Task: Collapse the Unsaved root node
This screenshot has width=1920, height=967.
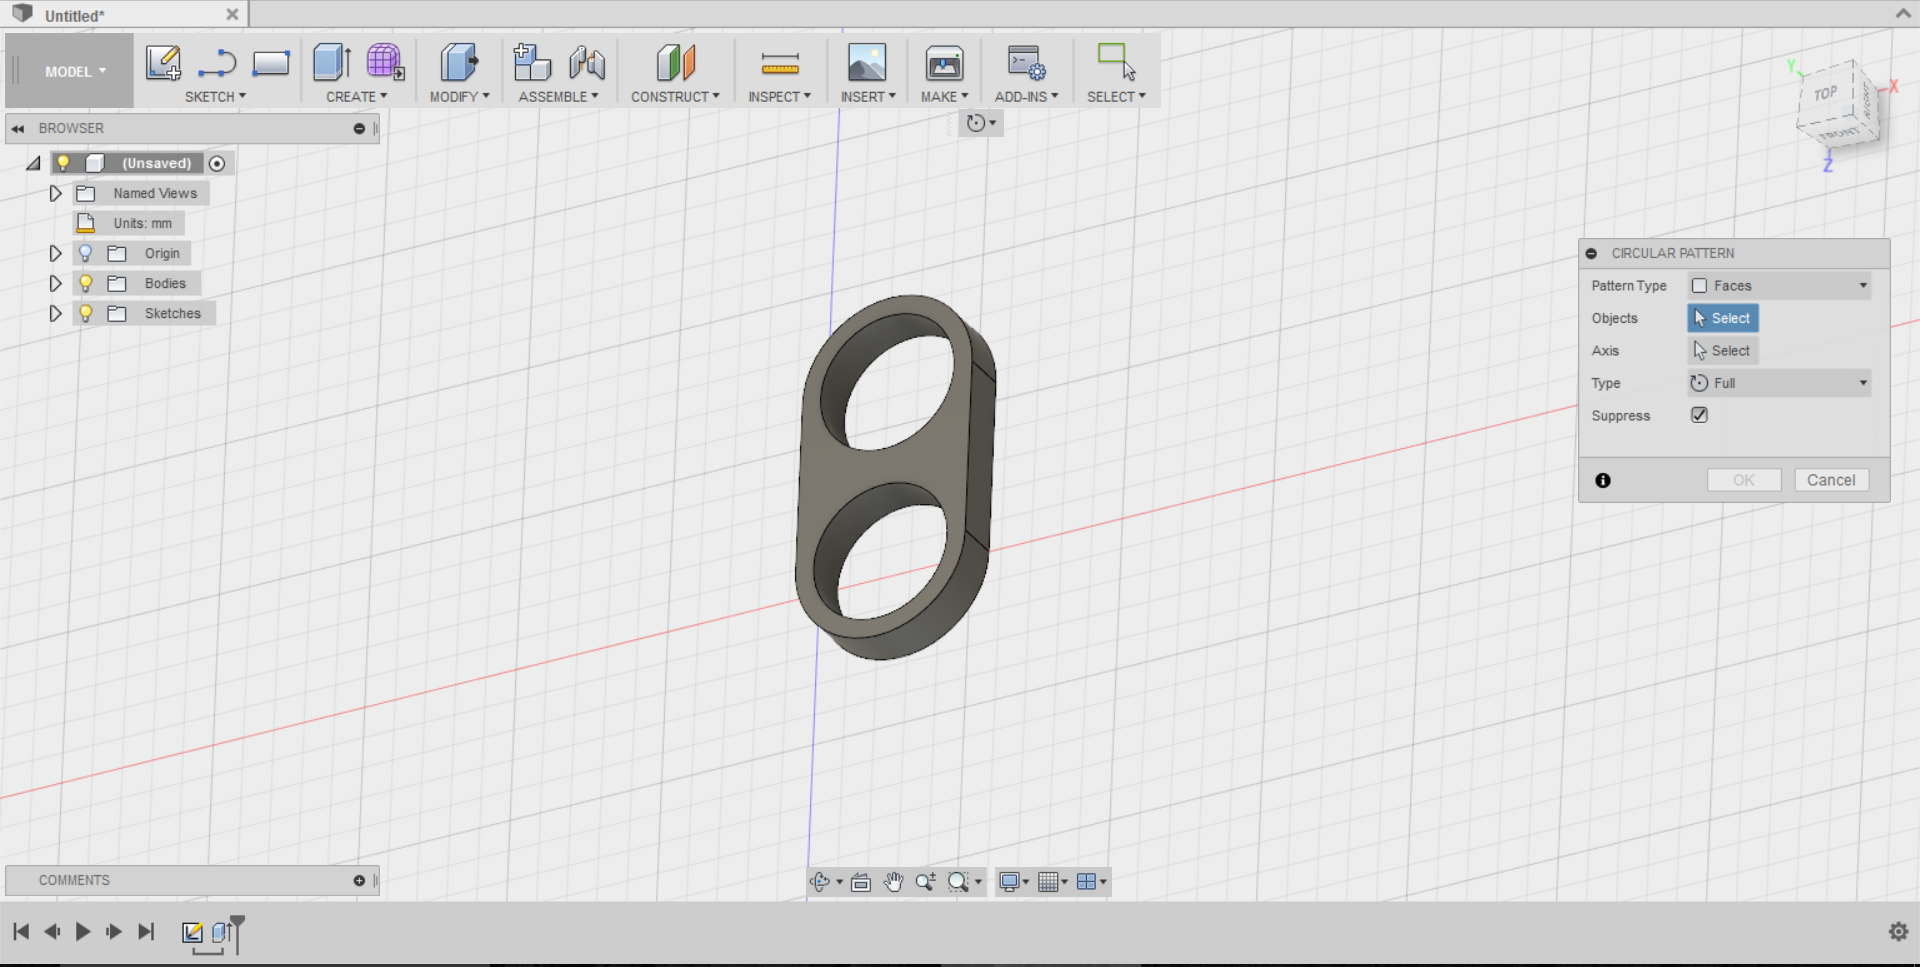Action: [x=33, y=163]
